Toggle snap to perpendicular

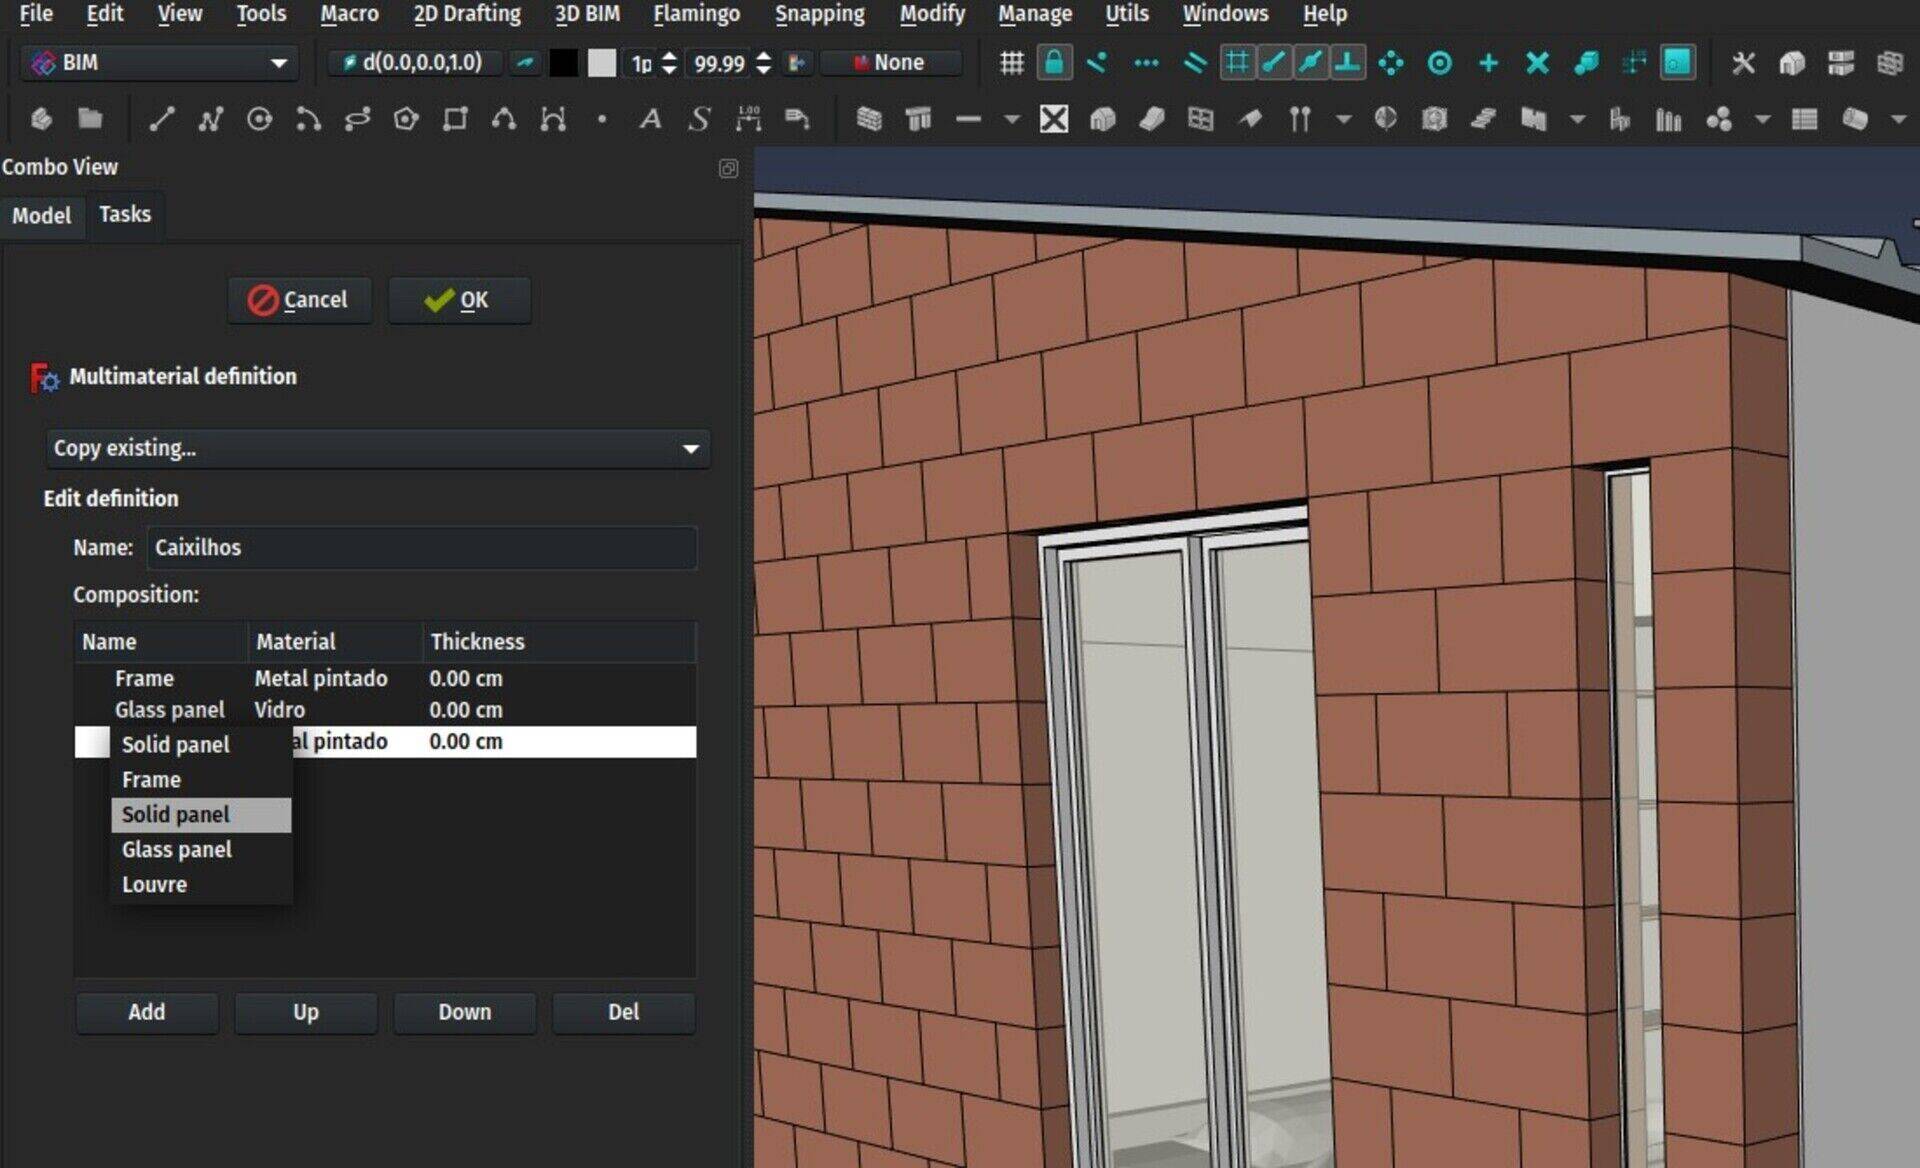[x=1348, y=63]
